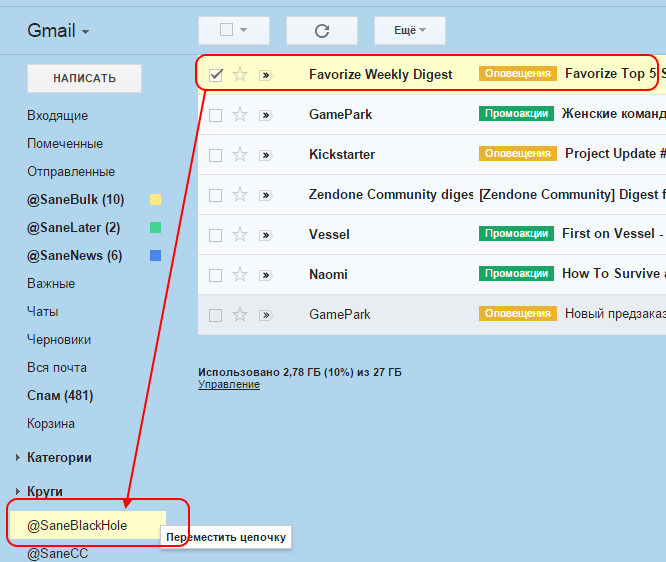This screenshot has width=666, height=562.
Task: Open Чаты folder
Action: 42,312
